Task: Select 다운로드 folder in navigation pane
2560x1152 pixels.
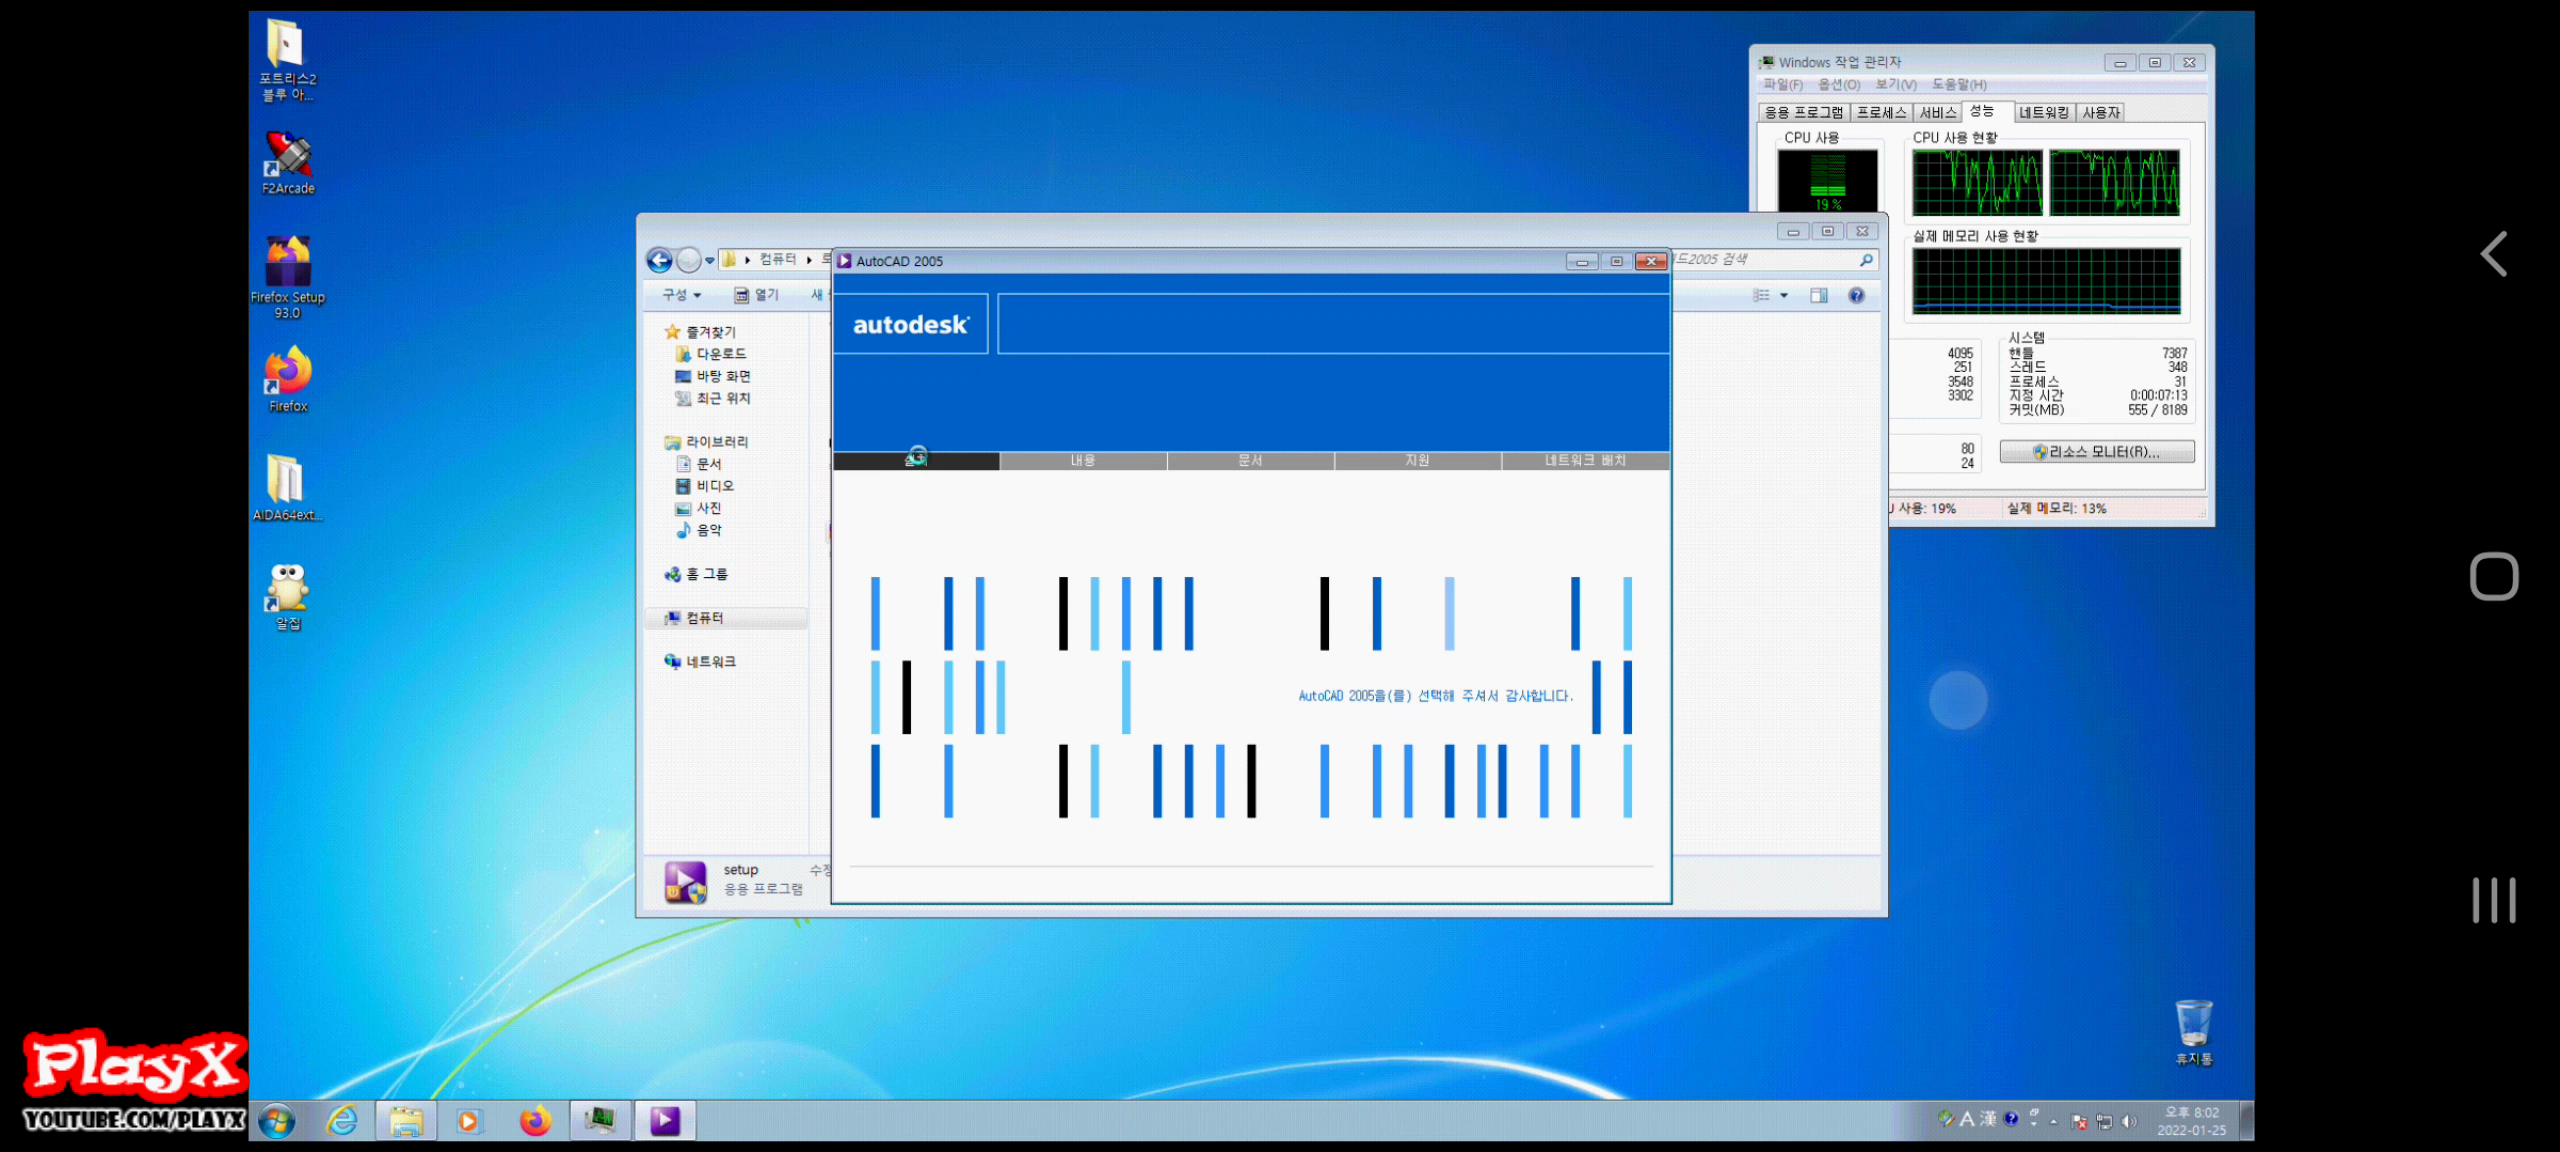Action: (720, 354)
